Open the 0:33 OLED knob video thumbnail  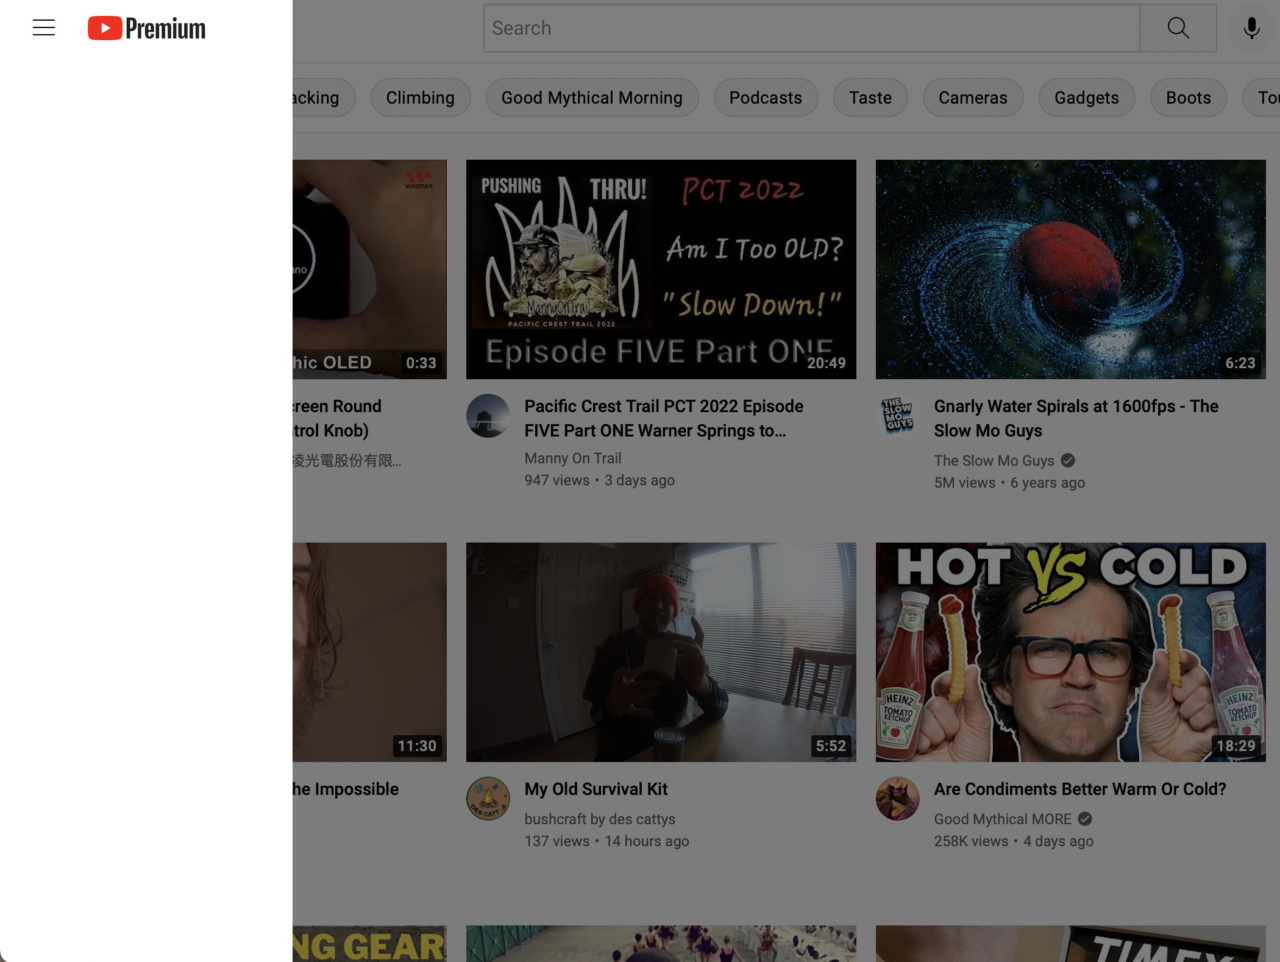370,269
